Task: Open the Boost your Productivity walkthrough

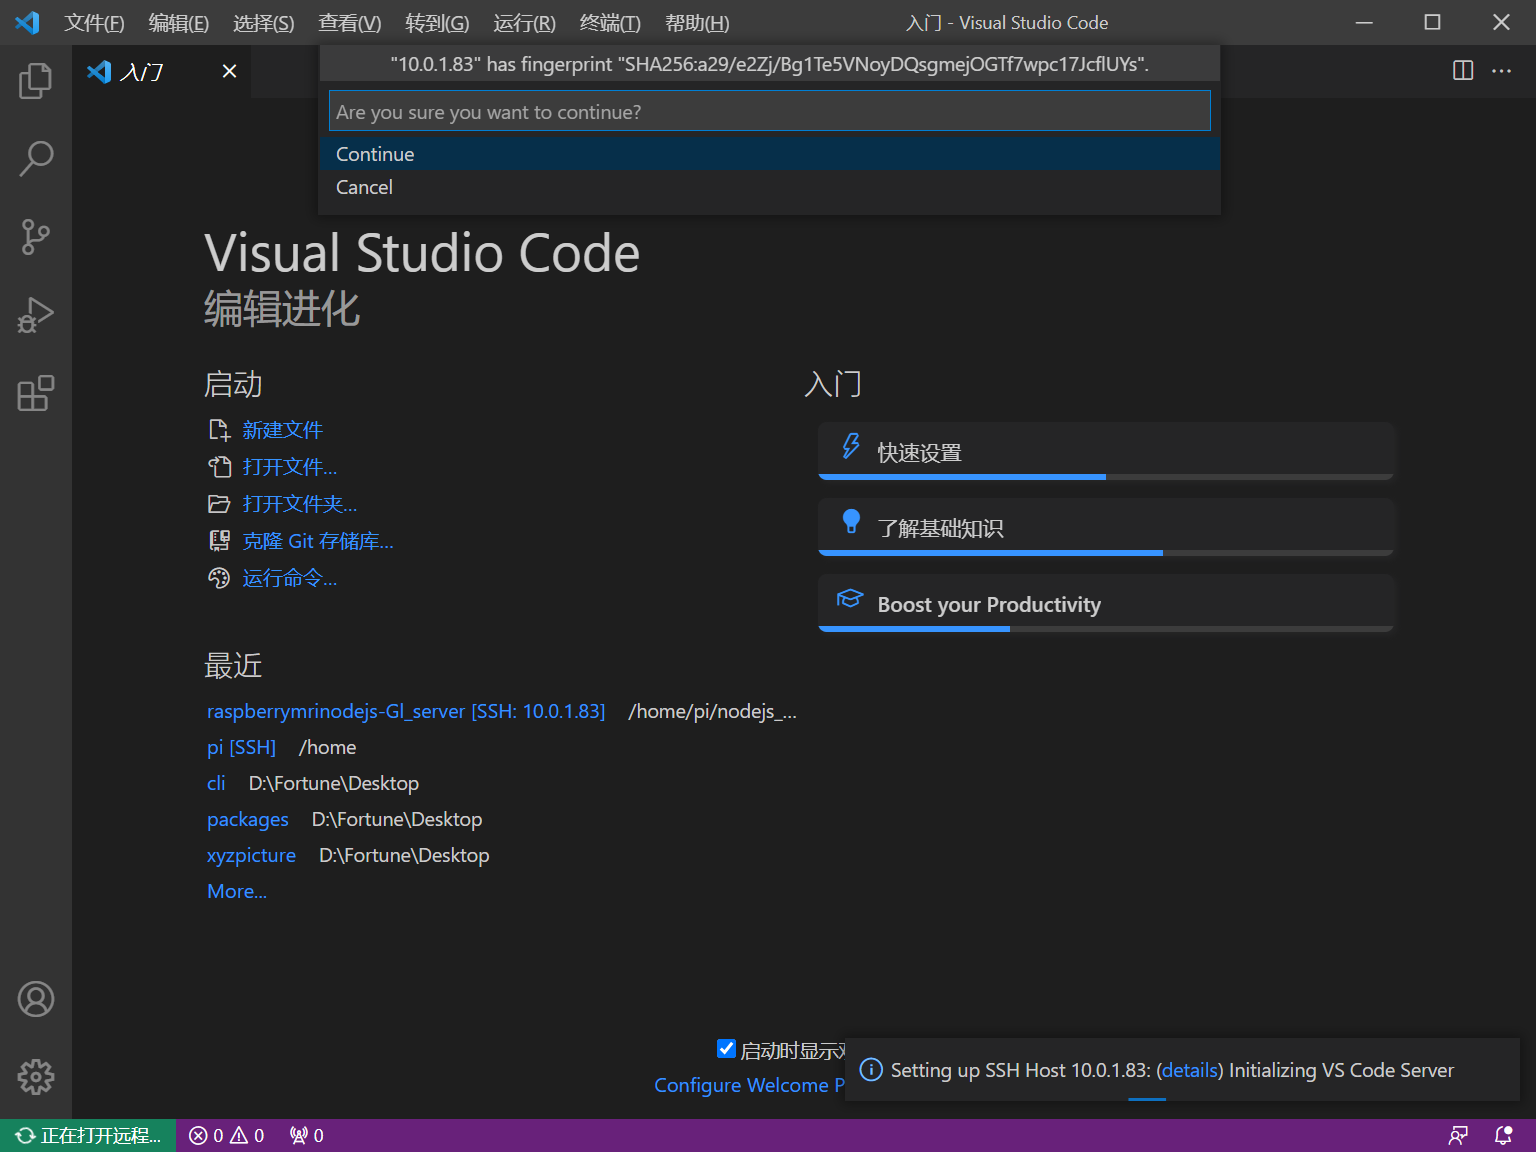Action: 1106,603
